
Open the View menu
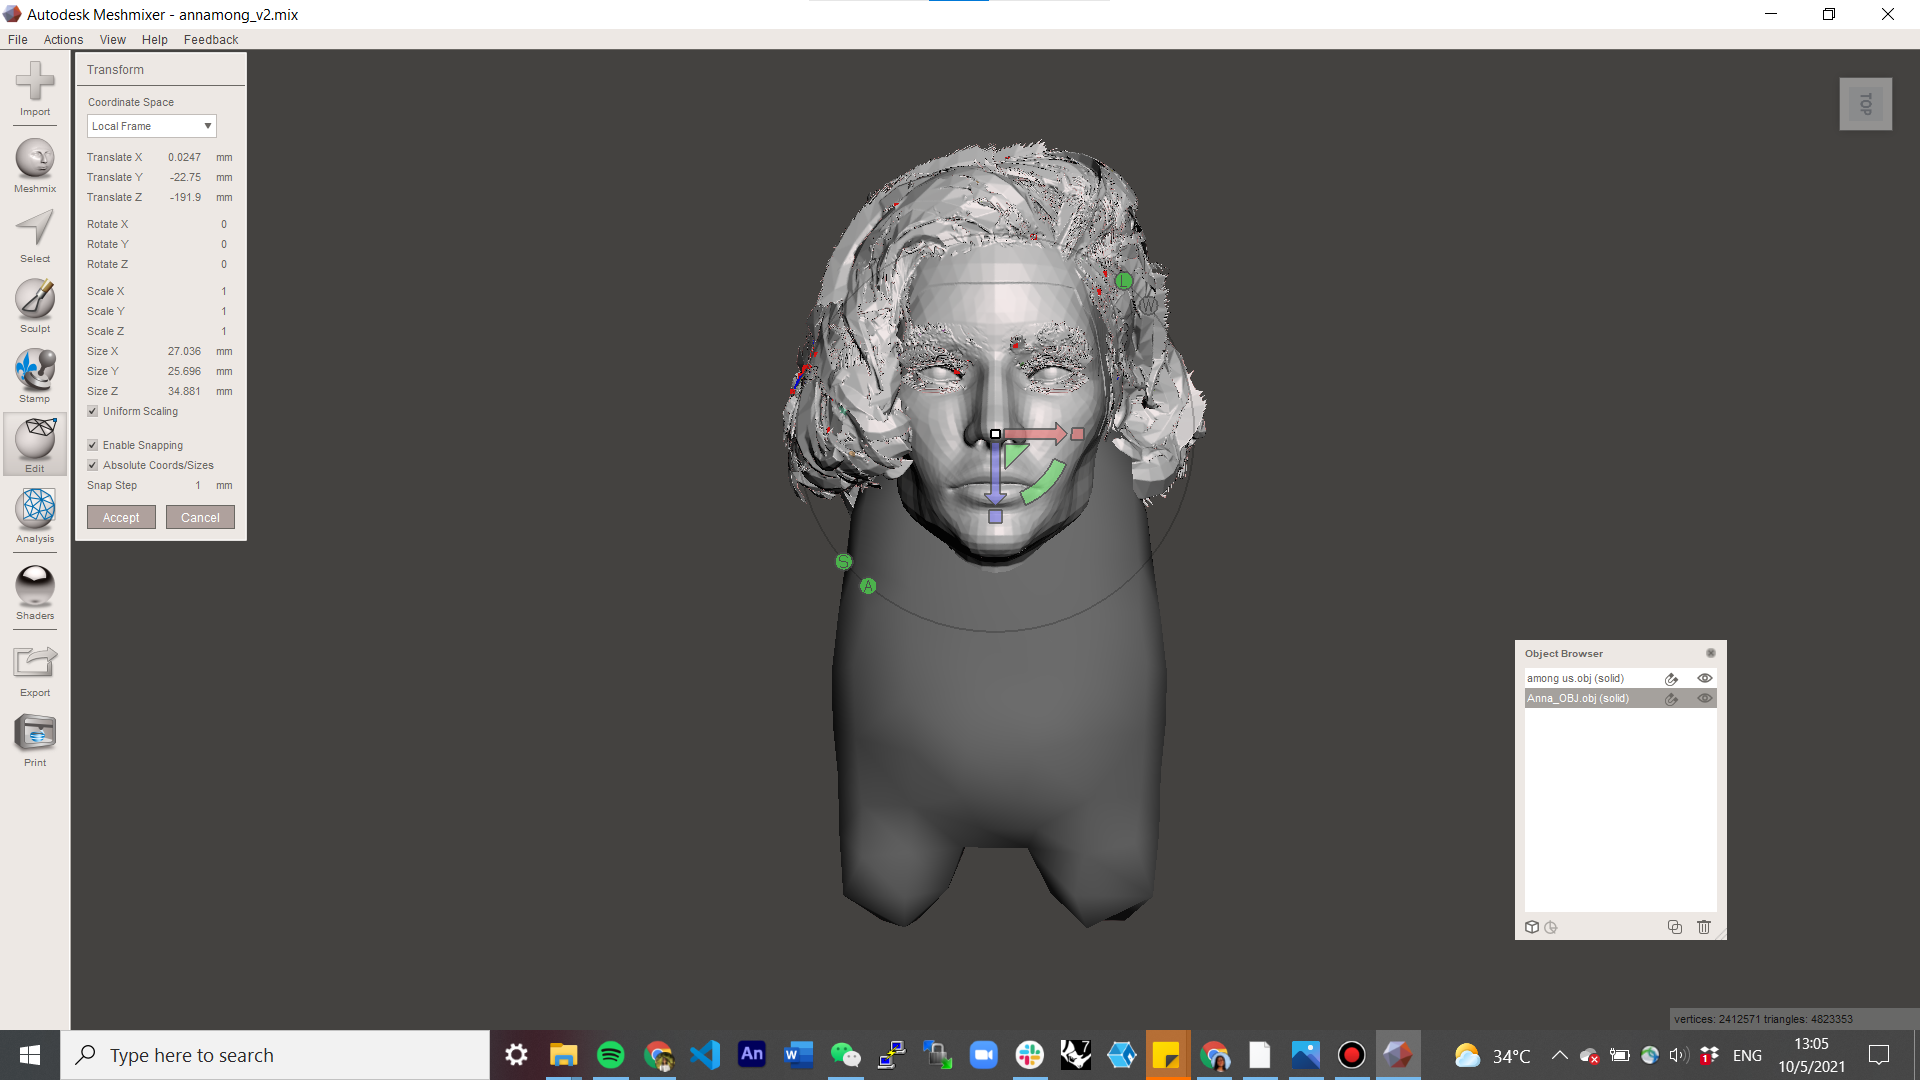pos(112,39)
